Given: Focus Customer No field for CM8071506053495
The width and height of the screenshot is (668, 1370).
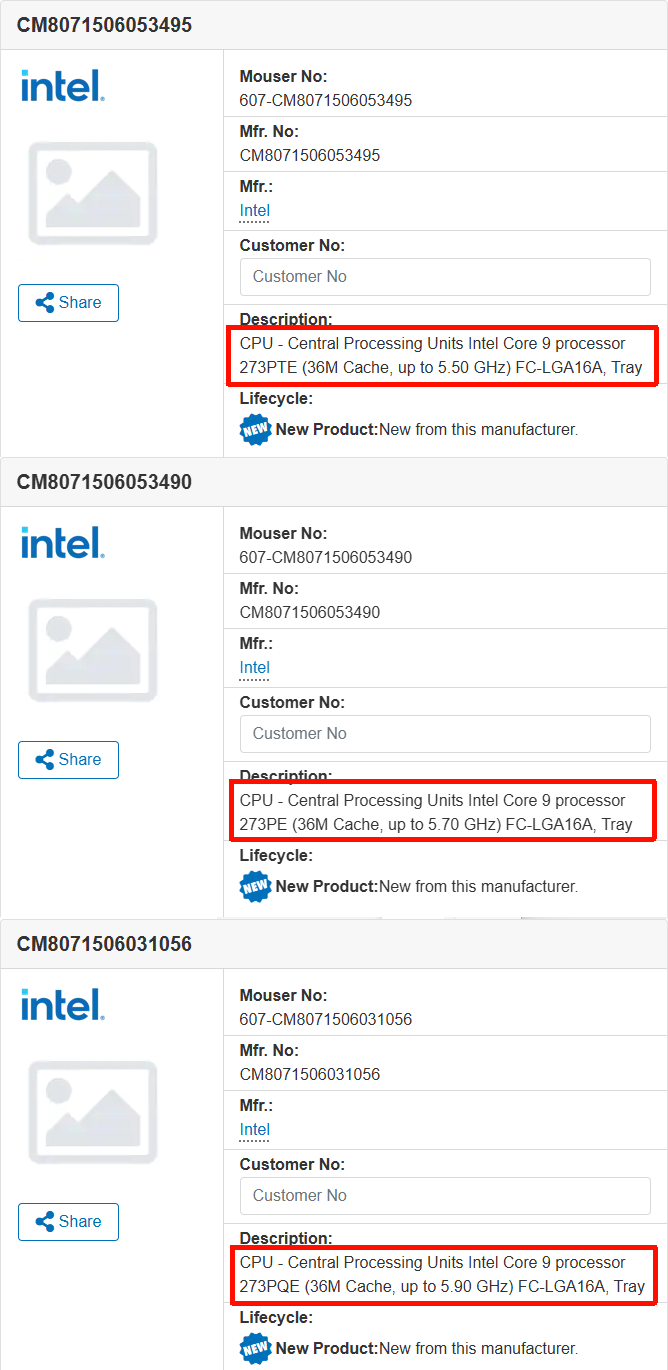Looking at the screenshot, I should point(445,277).
